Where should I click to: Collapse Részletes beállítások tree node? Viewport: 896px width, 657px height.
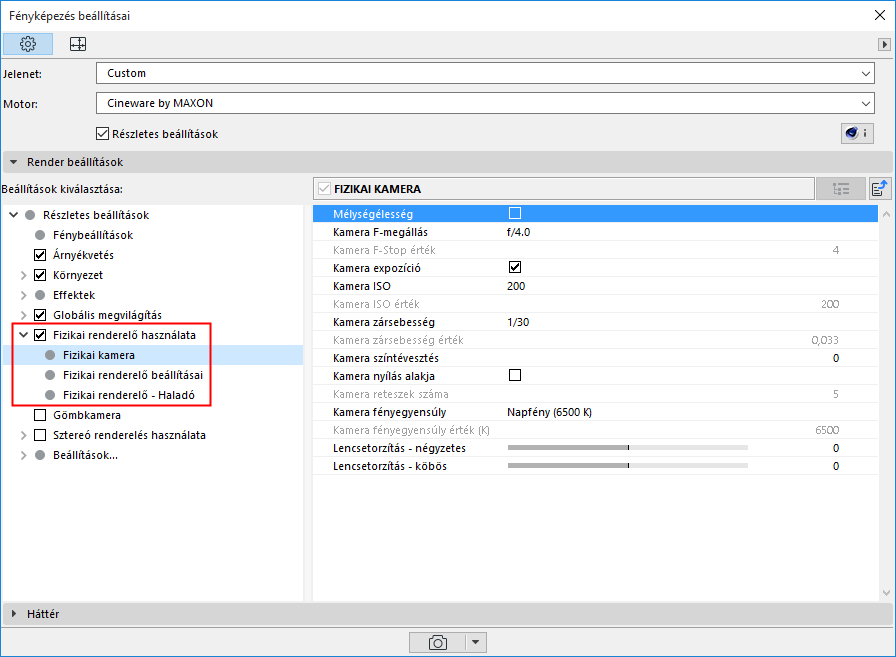pos(14,215)
